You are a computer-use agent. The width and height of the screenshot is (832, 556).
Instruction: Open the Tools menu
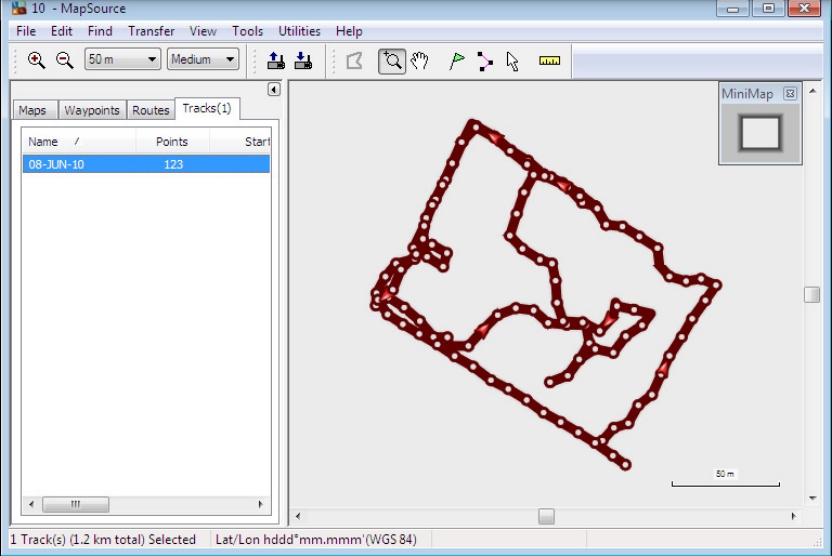[x=247, y=31]
